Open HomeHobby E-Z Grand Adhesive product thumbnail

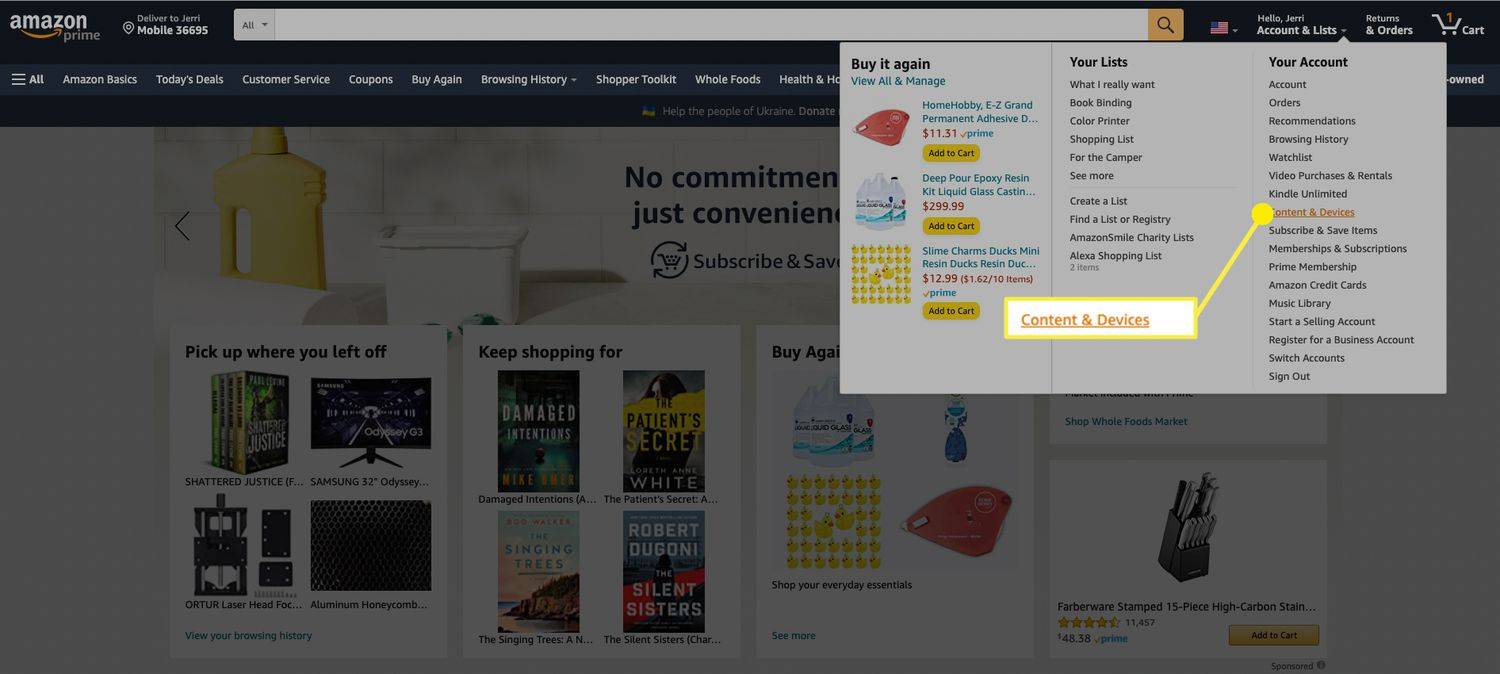click(881, 126)
